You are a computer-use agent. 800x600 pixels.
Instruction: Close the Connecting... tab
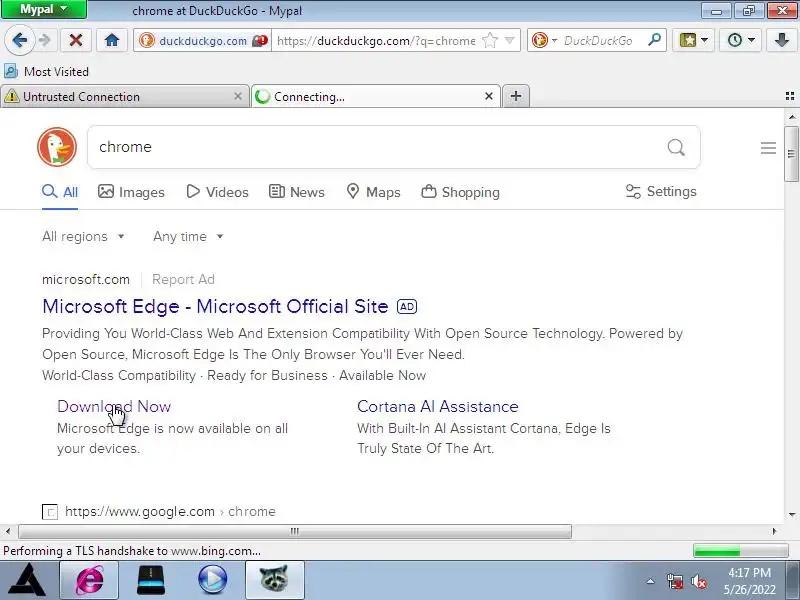tap(489, 96)
